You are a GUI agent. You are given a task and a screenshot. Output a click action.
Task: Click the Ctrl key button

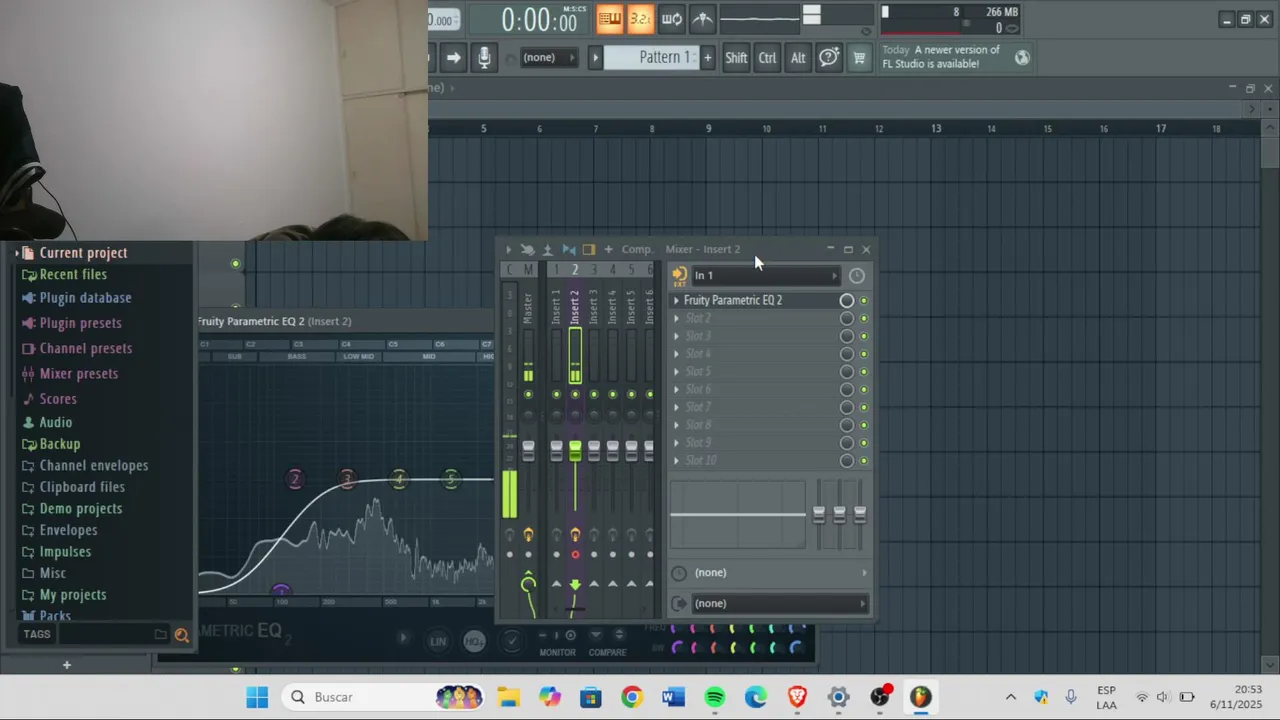point(767,57)
